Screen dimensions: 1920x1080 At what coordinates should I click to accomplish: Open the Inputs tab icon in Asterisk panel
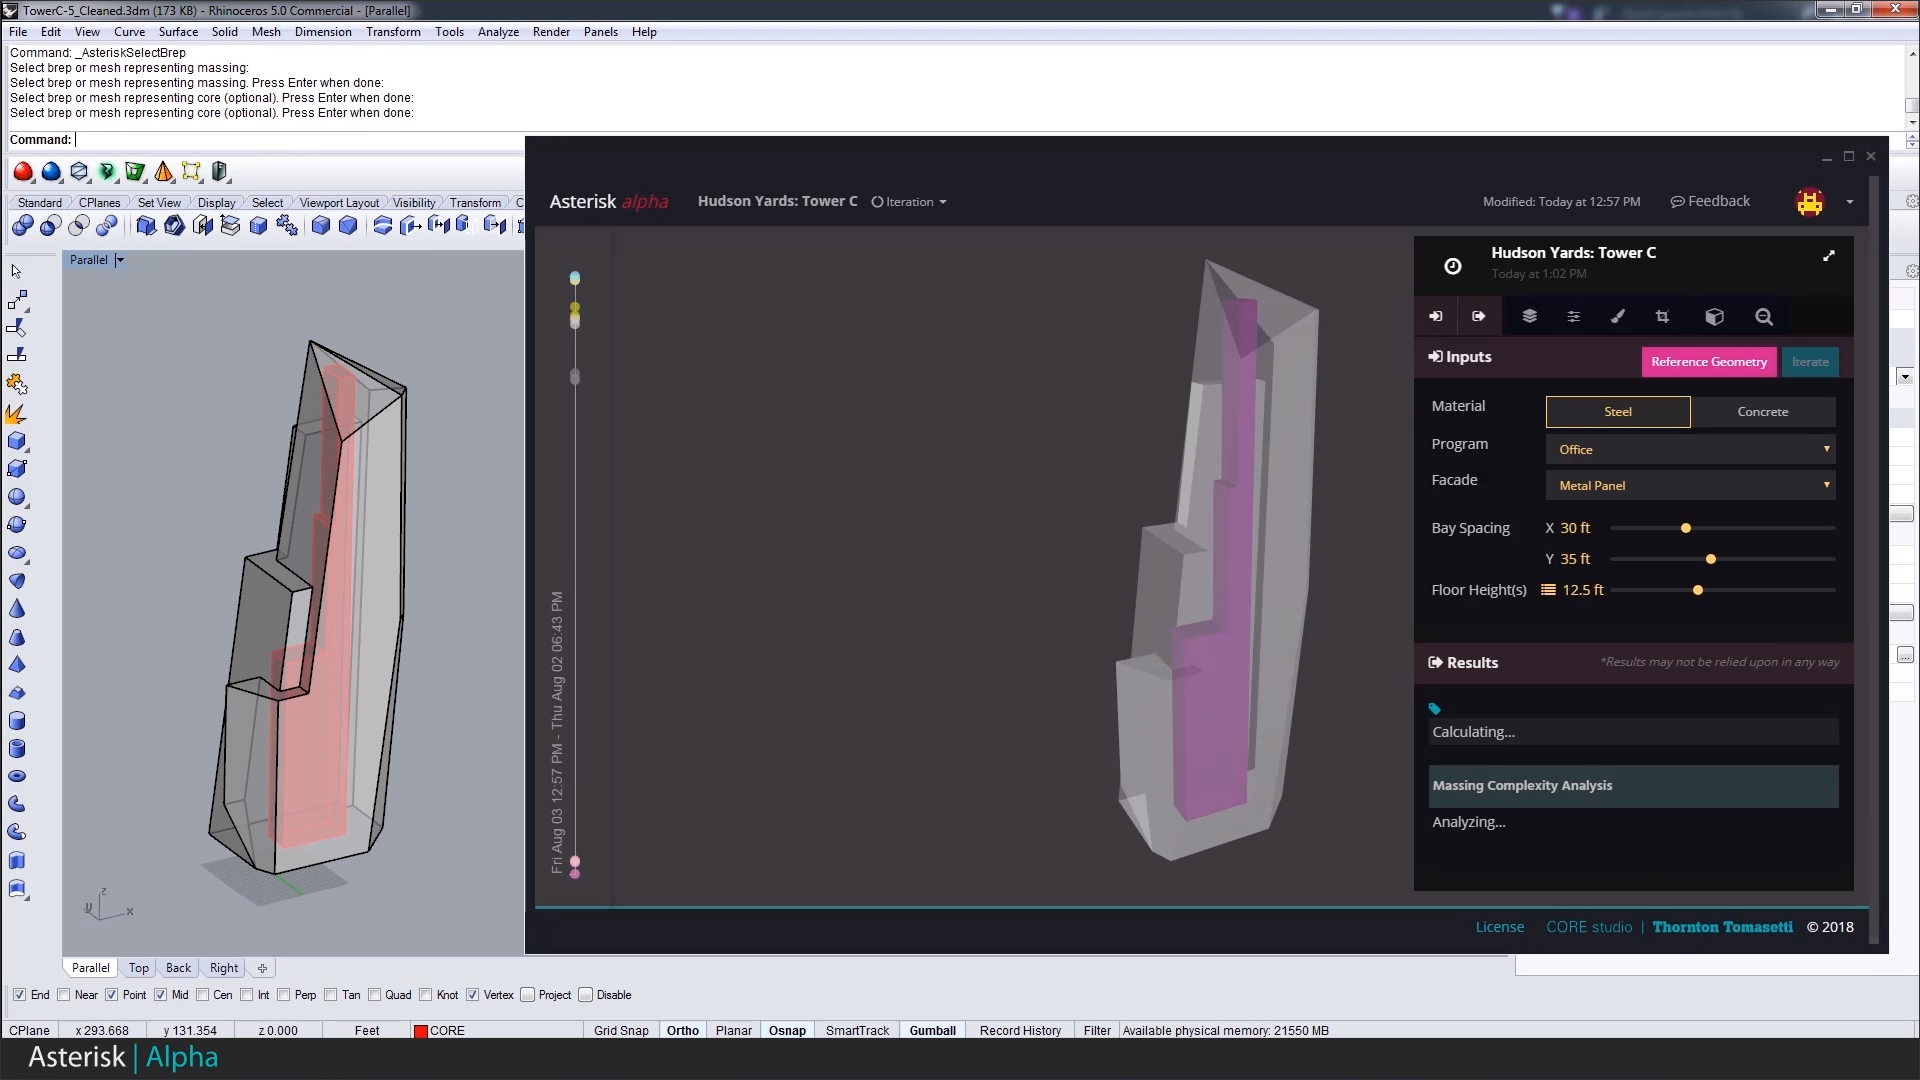[x=1436, y=316]
